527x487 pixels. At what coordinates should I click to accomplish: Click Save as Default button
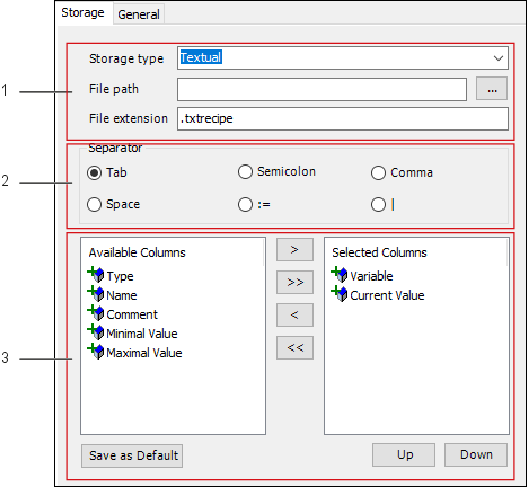click(x=132, y=456)
